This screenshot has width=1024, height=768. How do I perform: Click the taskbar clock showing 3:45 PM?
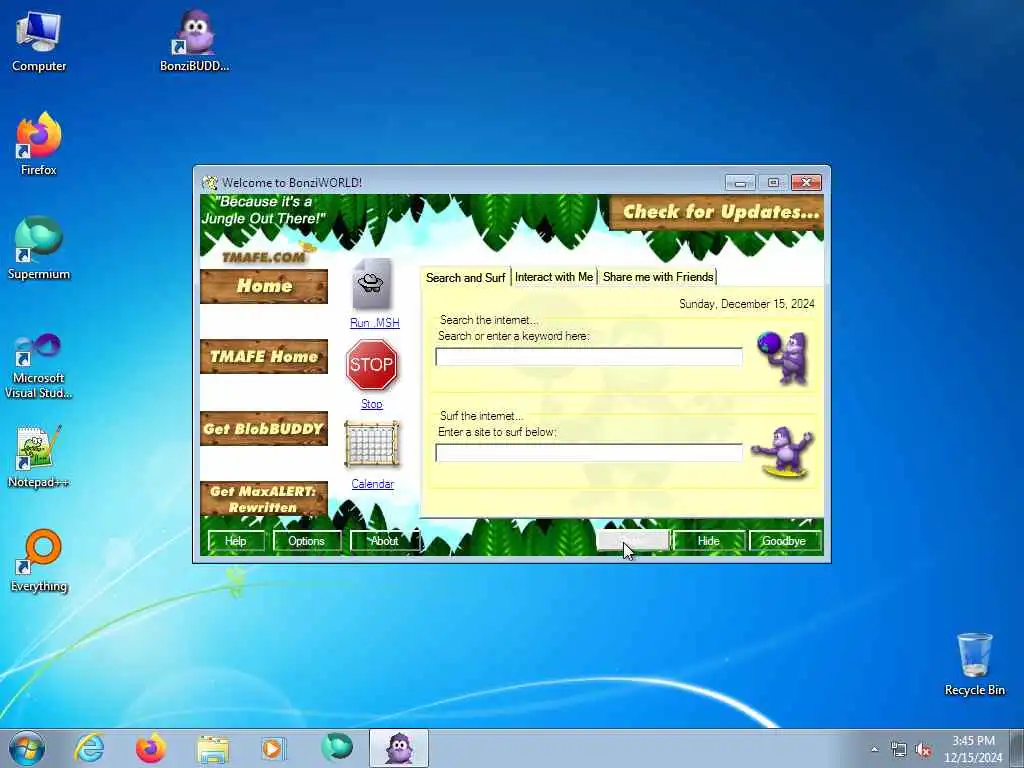[973, 749]
